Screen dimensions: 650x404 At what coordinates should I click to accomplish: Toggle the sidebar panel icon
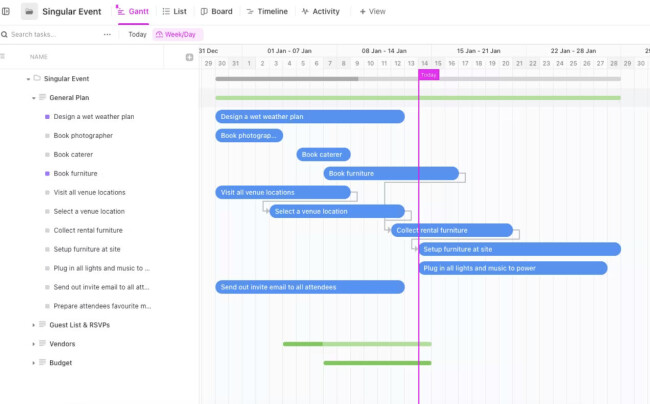click(x=6, y=11)
